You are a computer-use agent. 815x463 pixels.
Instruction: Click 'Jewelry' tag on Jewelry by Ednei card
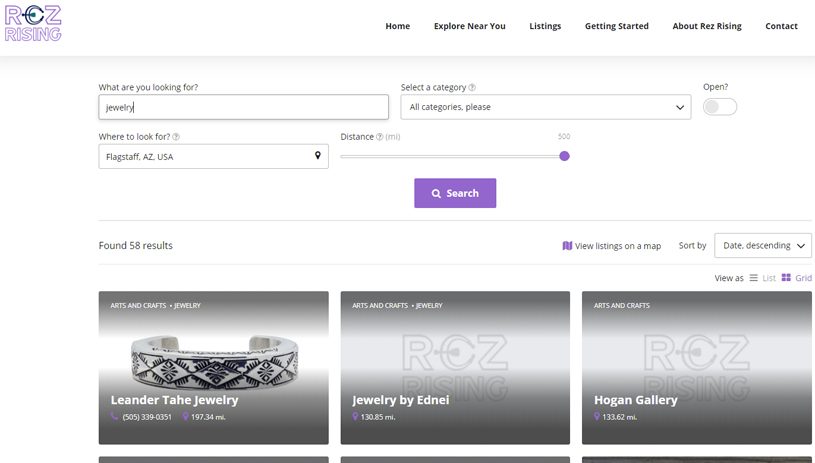coord(429,306)
